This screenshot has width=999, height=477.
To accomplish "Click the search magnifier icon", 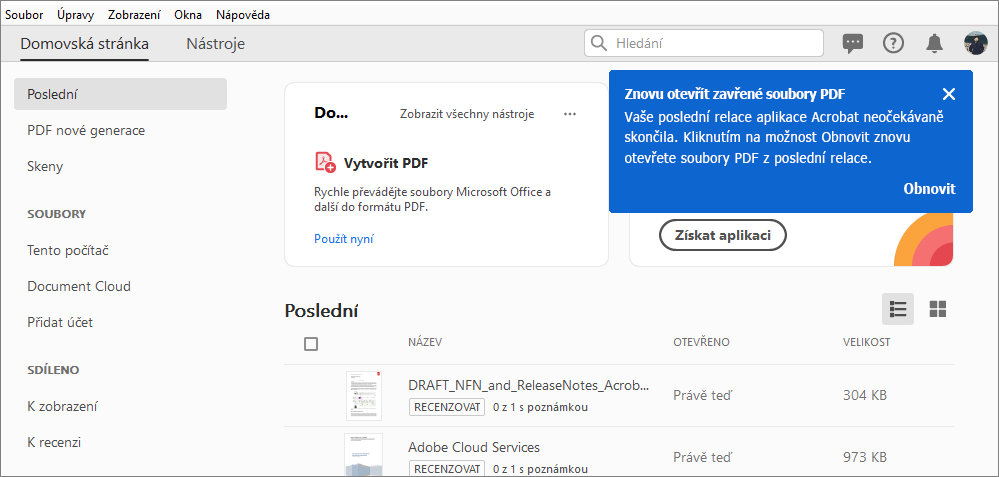I will (x=599, y=43).
